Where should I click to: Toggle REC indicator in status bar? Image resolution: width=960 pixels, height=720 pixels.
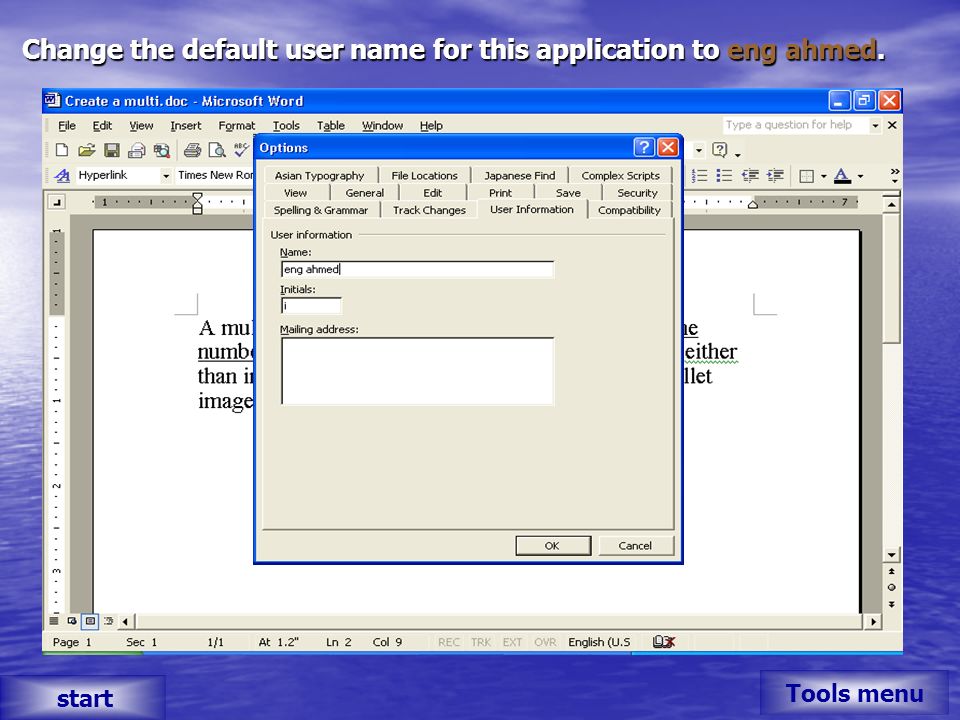[x=448, y=642]
